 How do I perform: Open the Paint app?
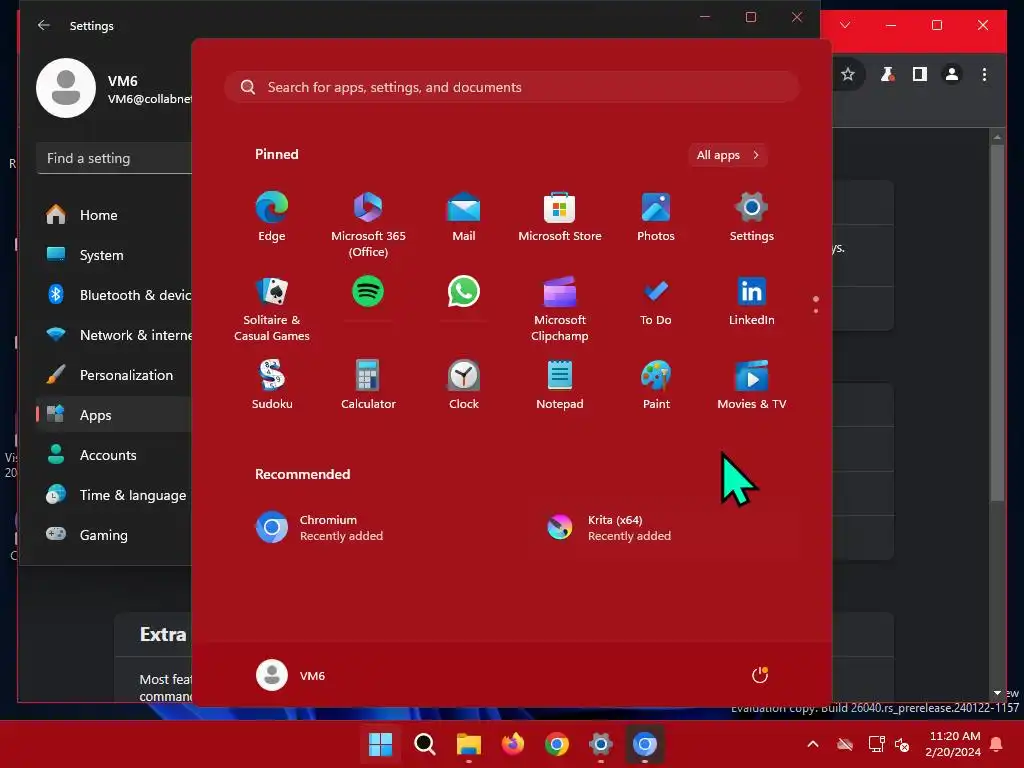click(x=656, y=385)
